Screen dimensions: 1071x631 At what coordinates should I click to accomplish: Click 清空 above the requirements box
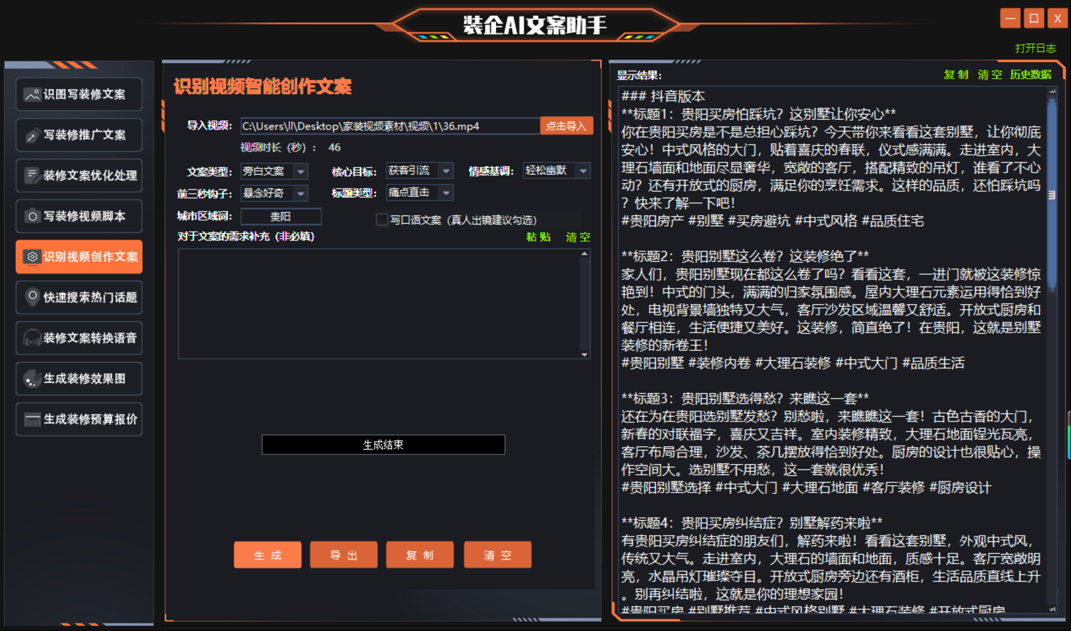578,237
